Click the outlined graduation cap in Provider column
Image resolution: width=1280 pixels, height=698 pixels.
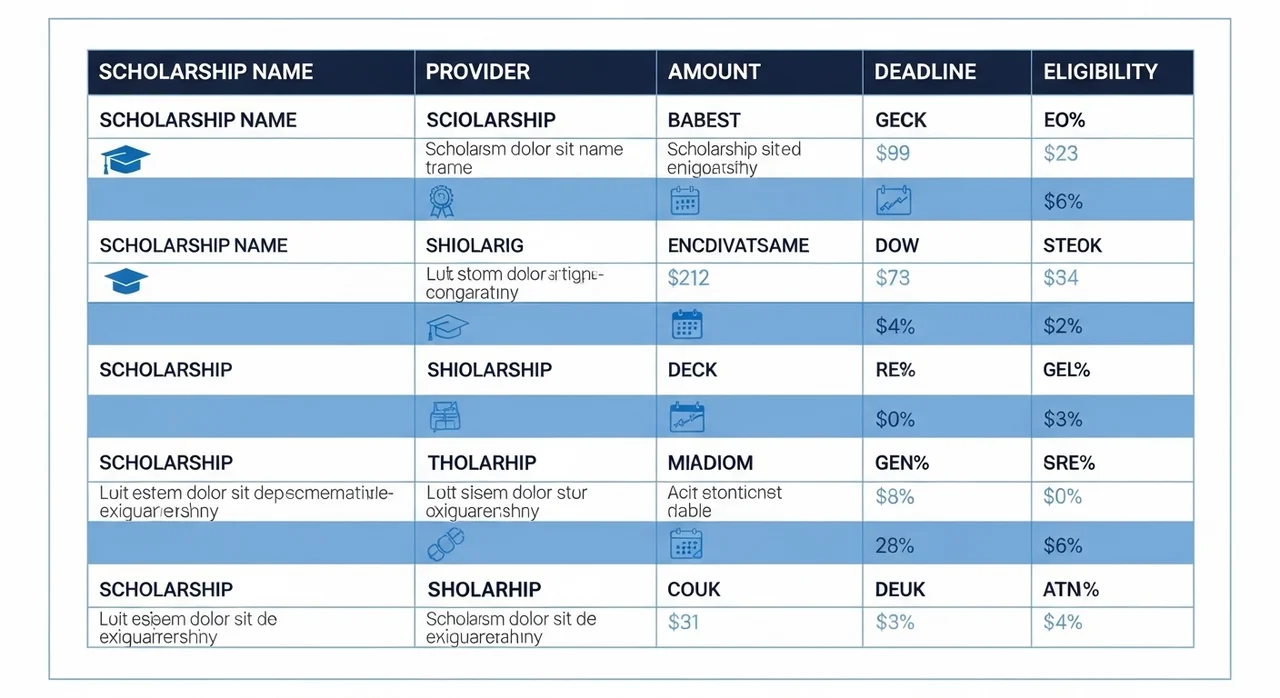[x=447, y=325]
